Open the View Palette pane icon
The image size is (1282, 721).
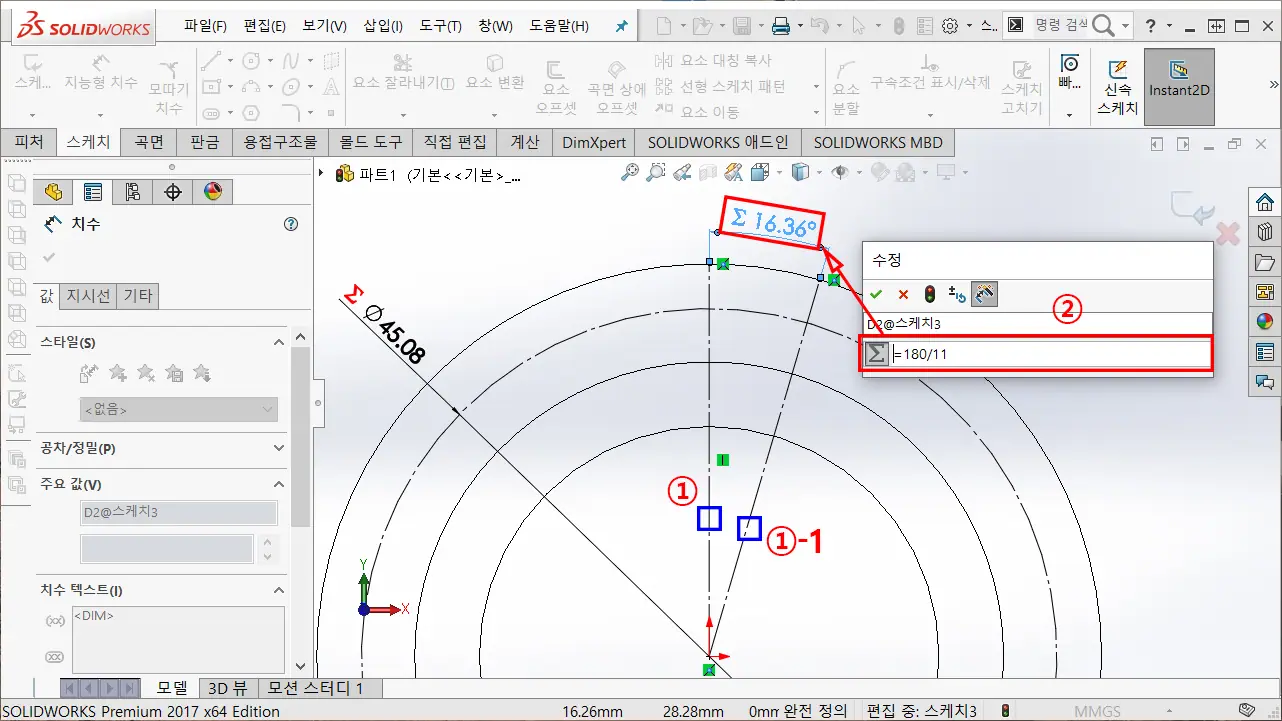point(1265,292)
